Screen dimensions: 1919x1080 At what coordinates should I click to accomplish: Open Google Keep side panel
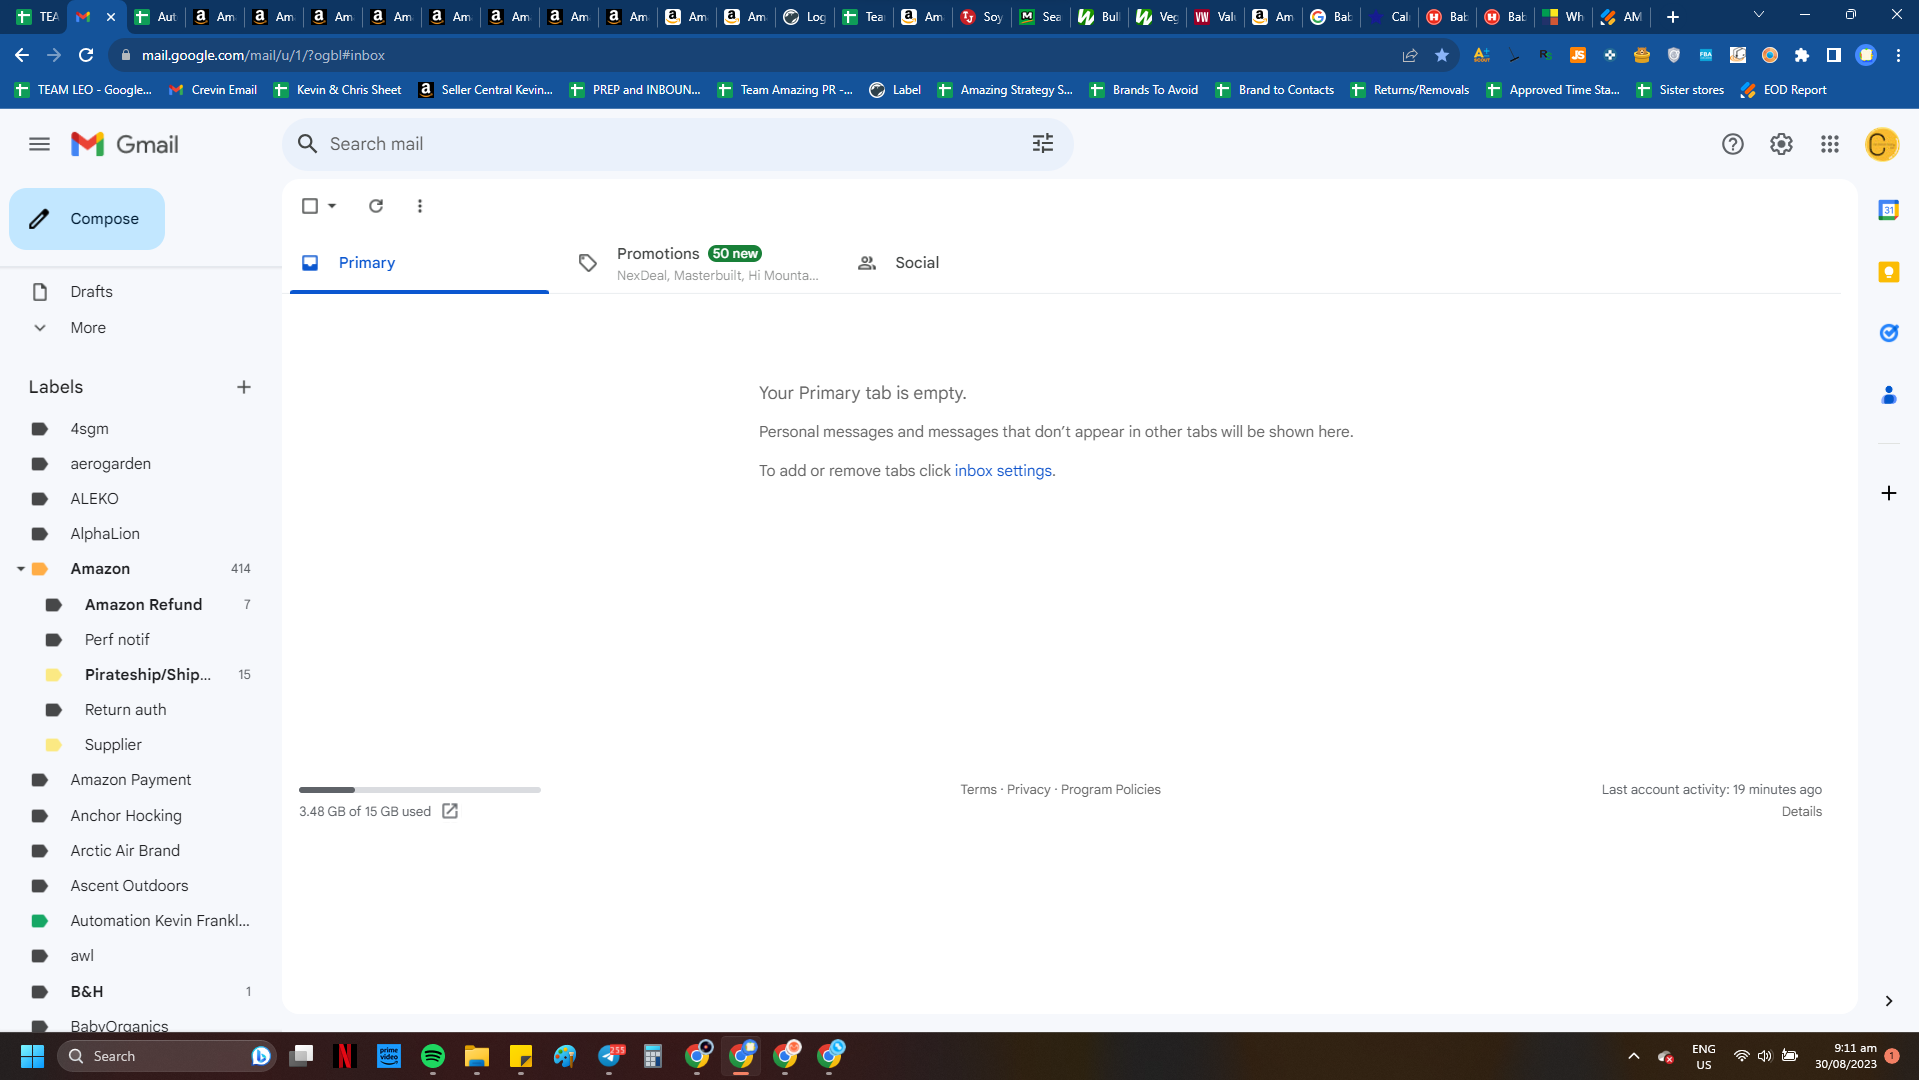1888,272
